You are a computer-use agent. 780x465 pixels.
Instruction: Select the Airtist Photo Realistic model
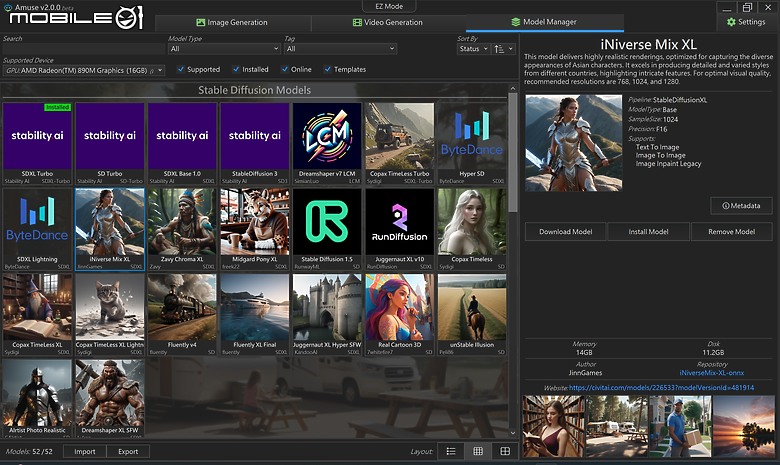tap(37, 398)
